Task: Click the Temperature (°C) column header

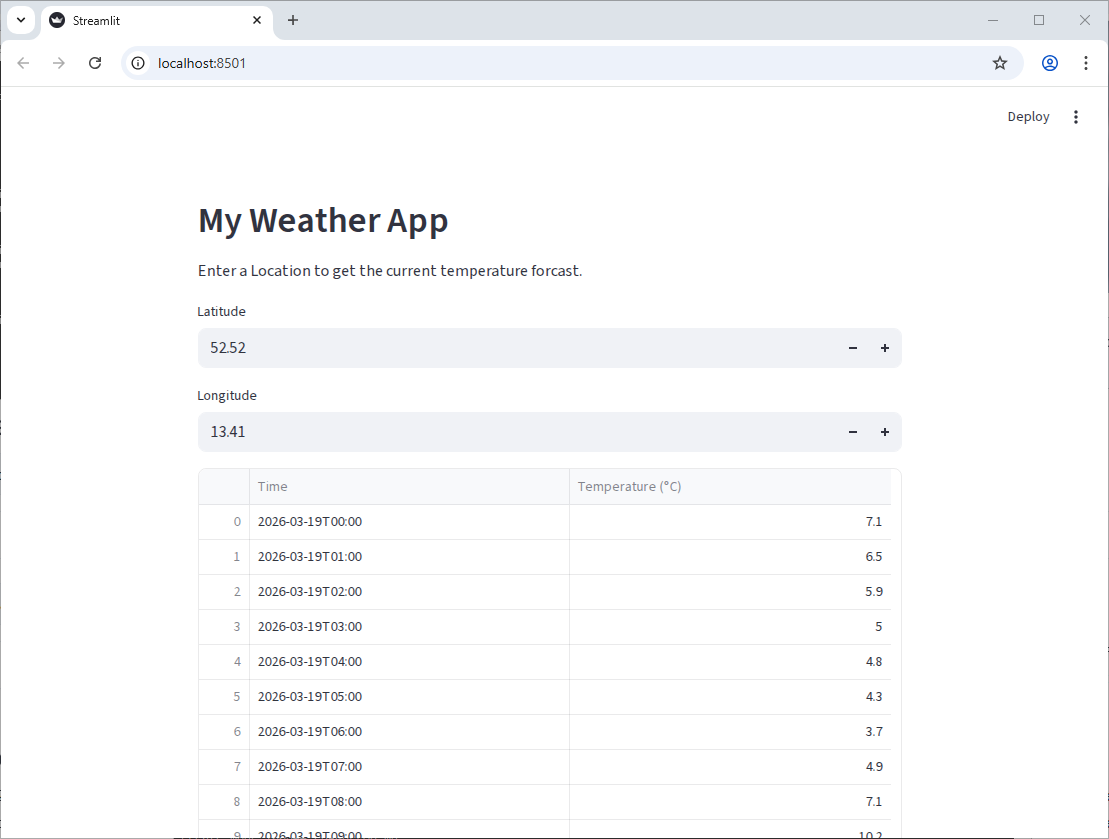Action: coord(629,486)
